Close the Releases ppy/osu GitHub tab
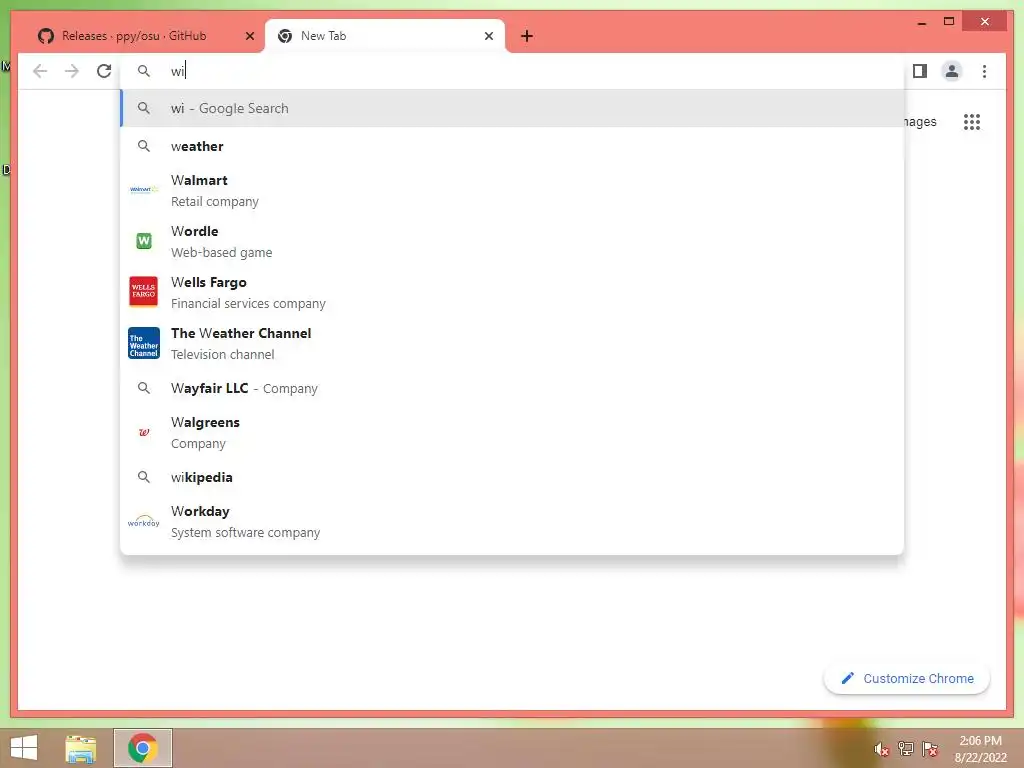 [x=249, y=36]
